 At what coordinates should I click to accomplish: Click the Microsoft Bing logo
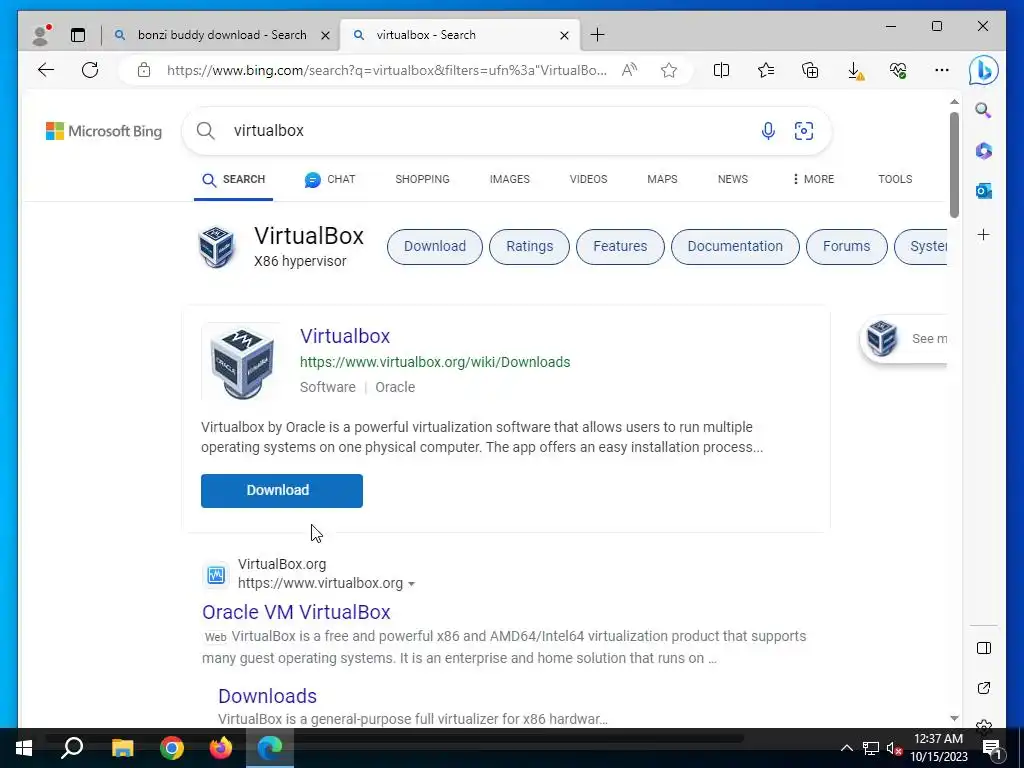(x=104, y=131)
